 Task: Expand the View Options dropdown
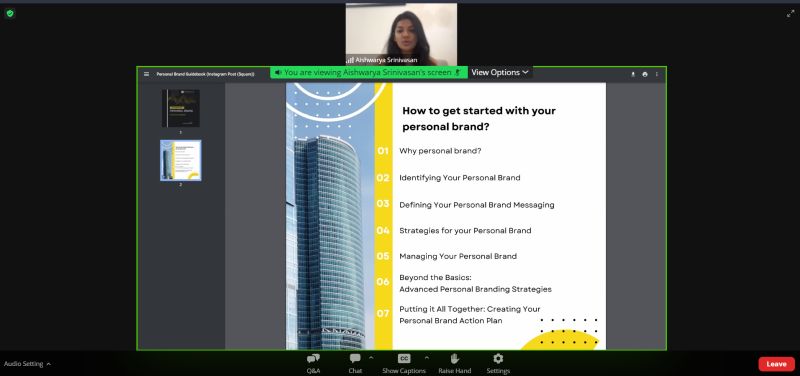pyautogui.click(x=499, y=72)
